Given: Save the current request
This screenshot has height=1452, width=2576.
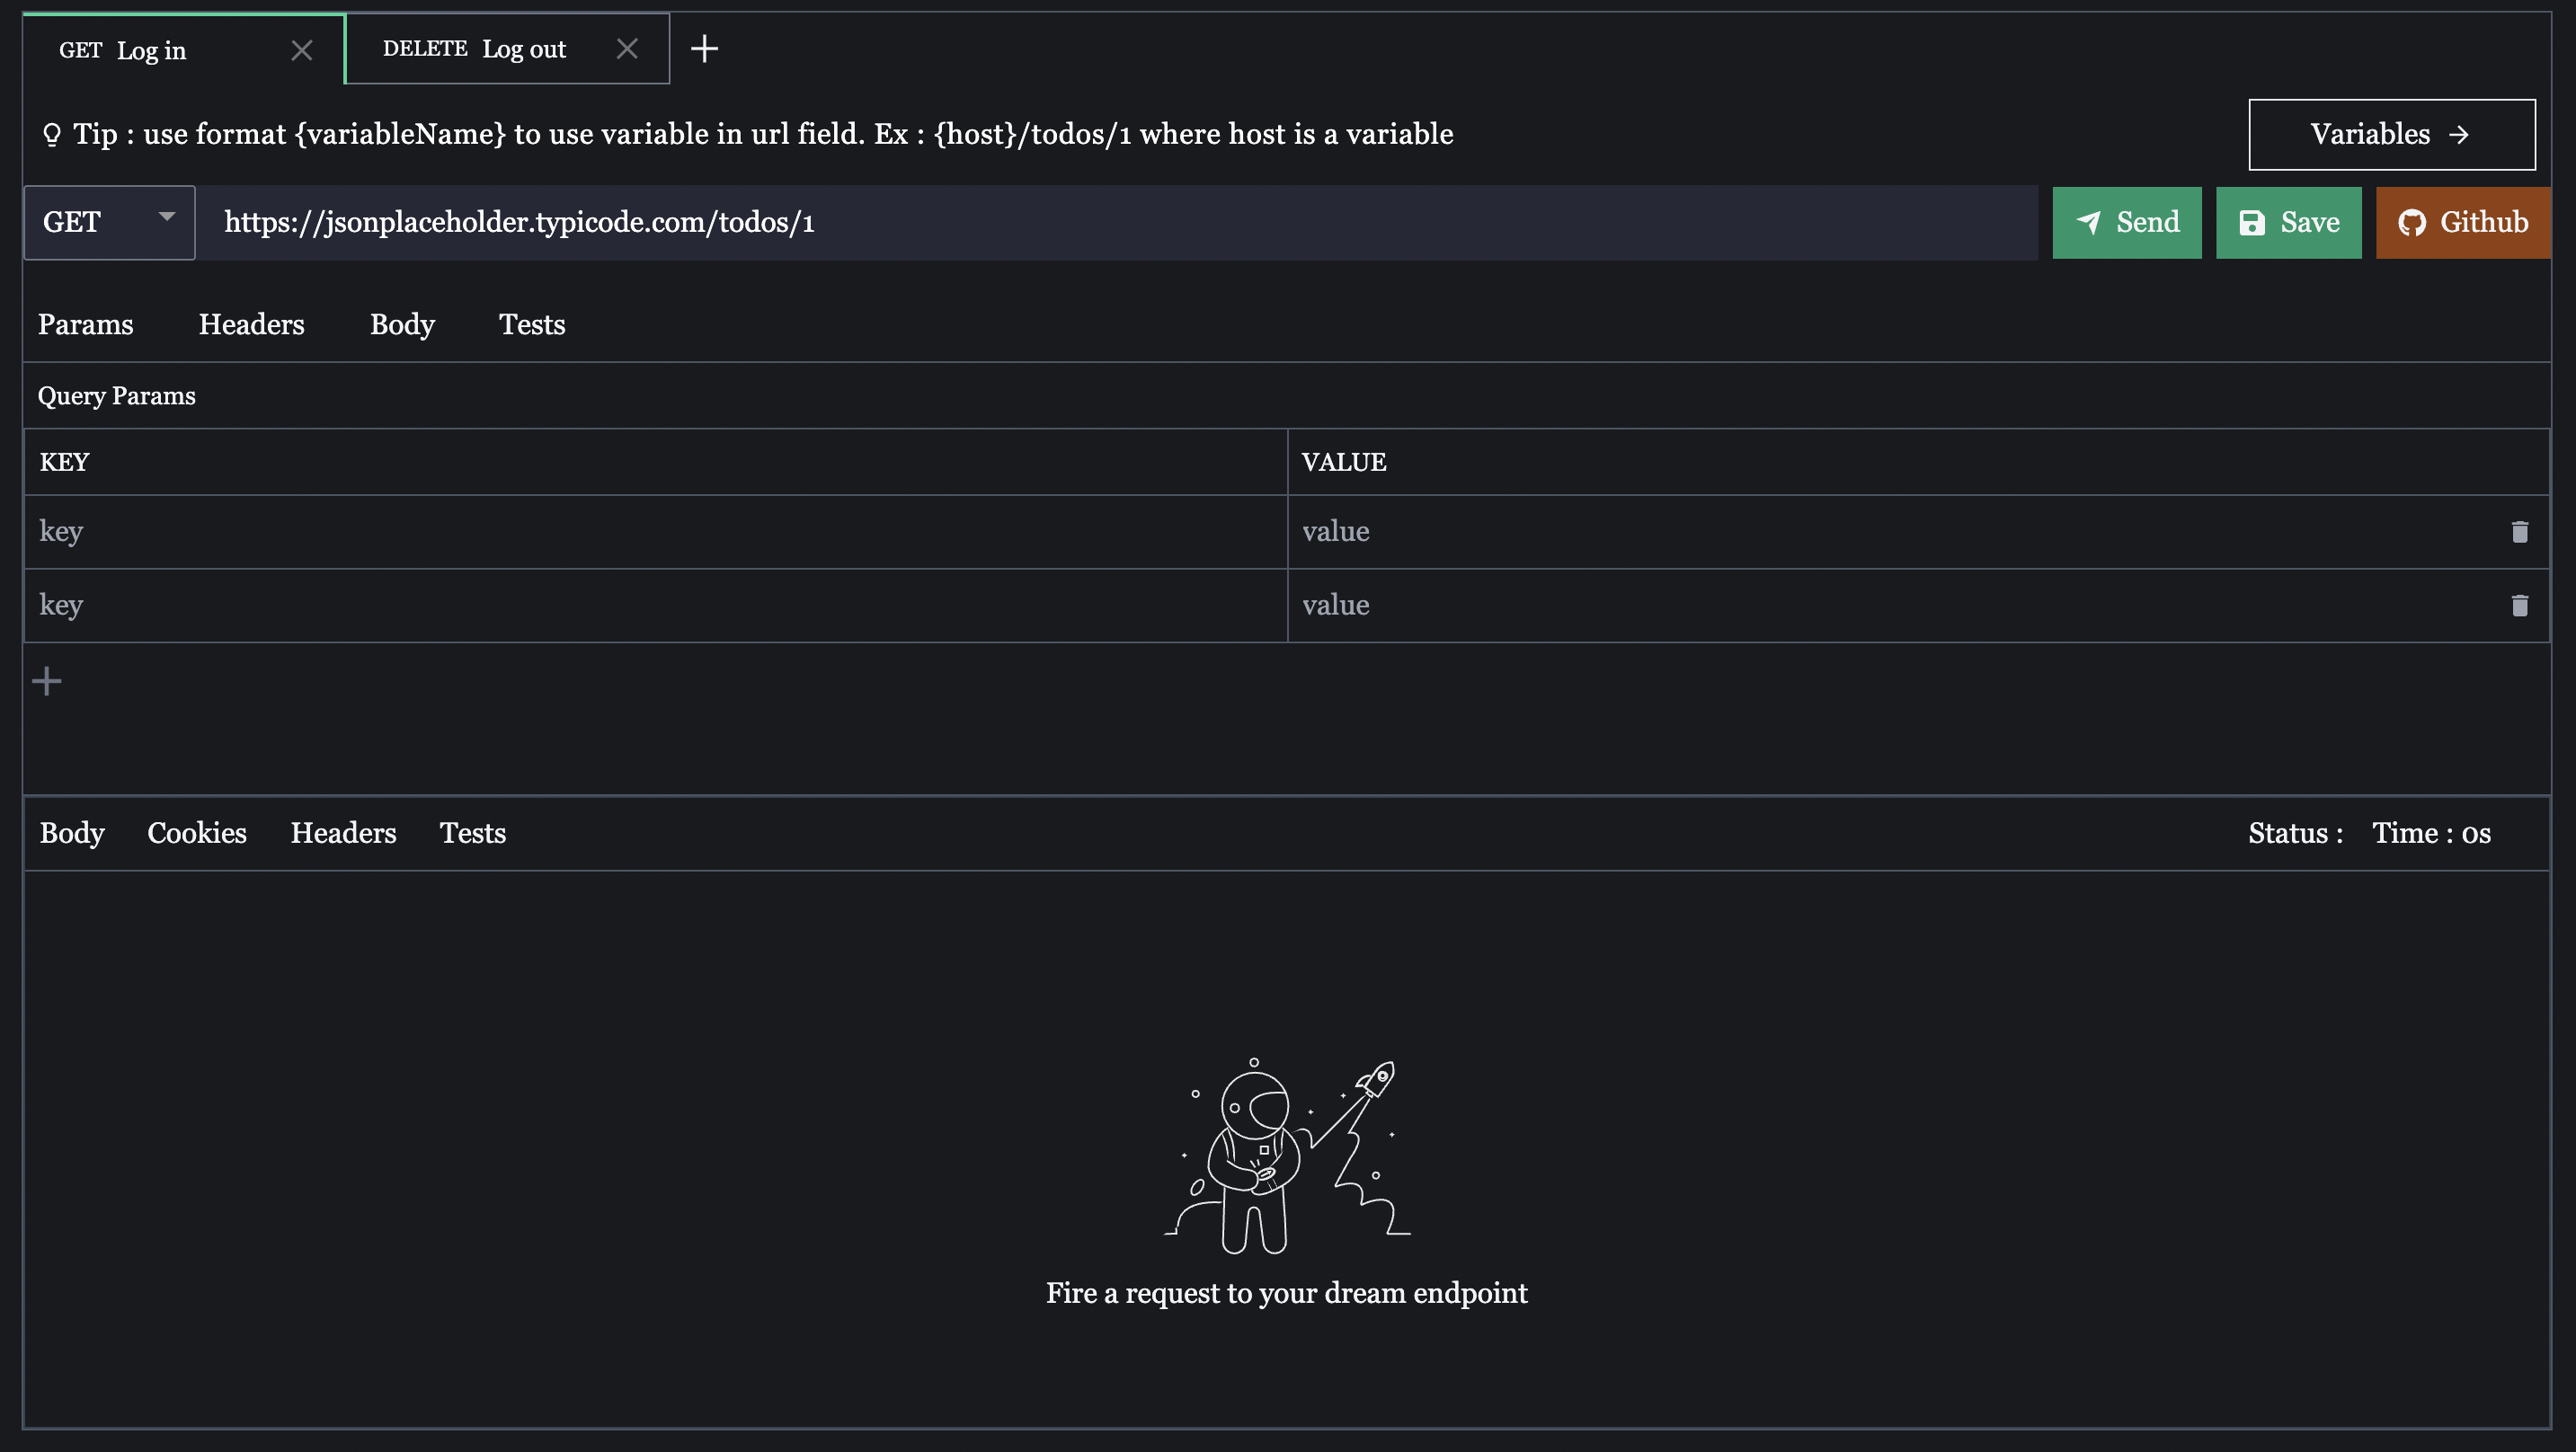Looking at the screenshot, I should (2288, 222).
